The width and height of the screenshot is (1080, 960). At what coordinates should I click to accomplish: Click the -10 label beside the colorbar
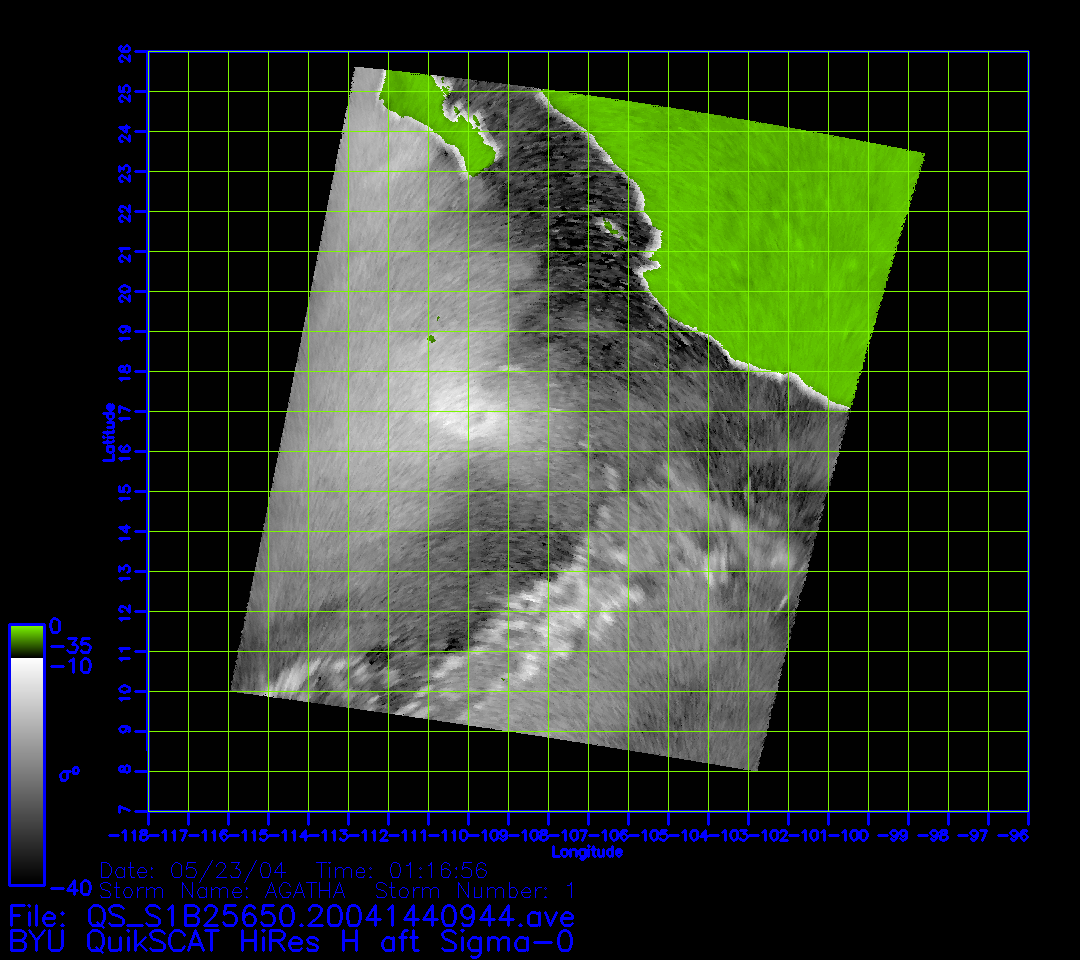[70, 666]
